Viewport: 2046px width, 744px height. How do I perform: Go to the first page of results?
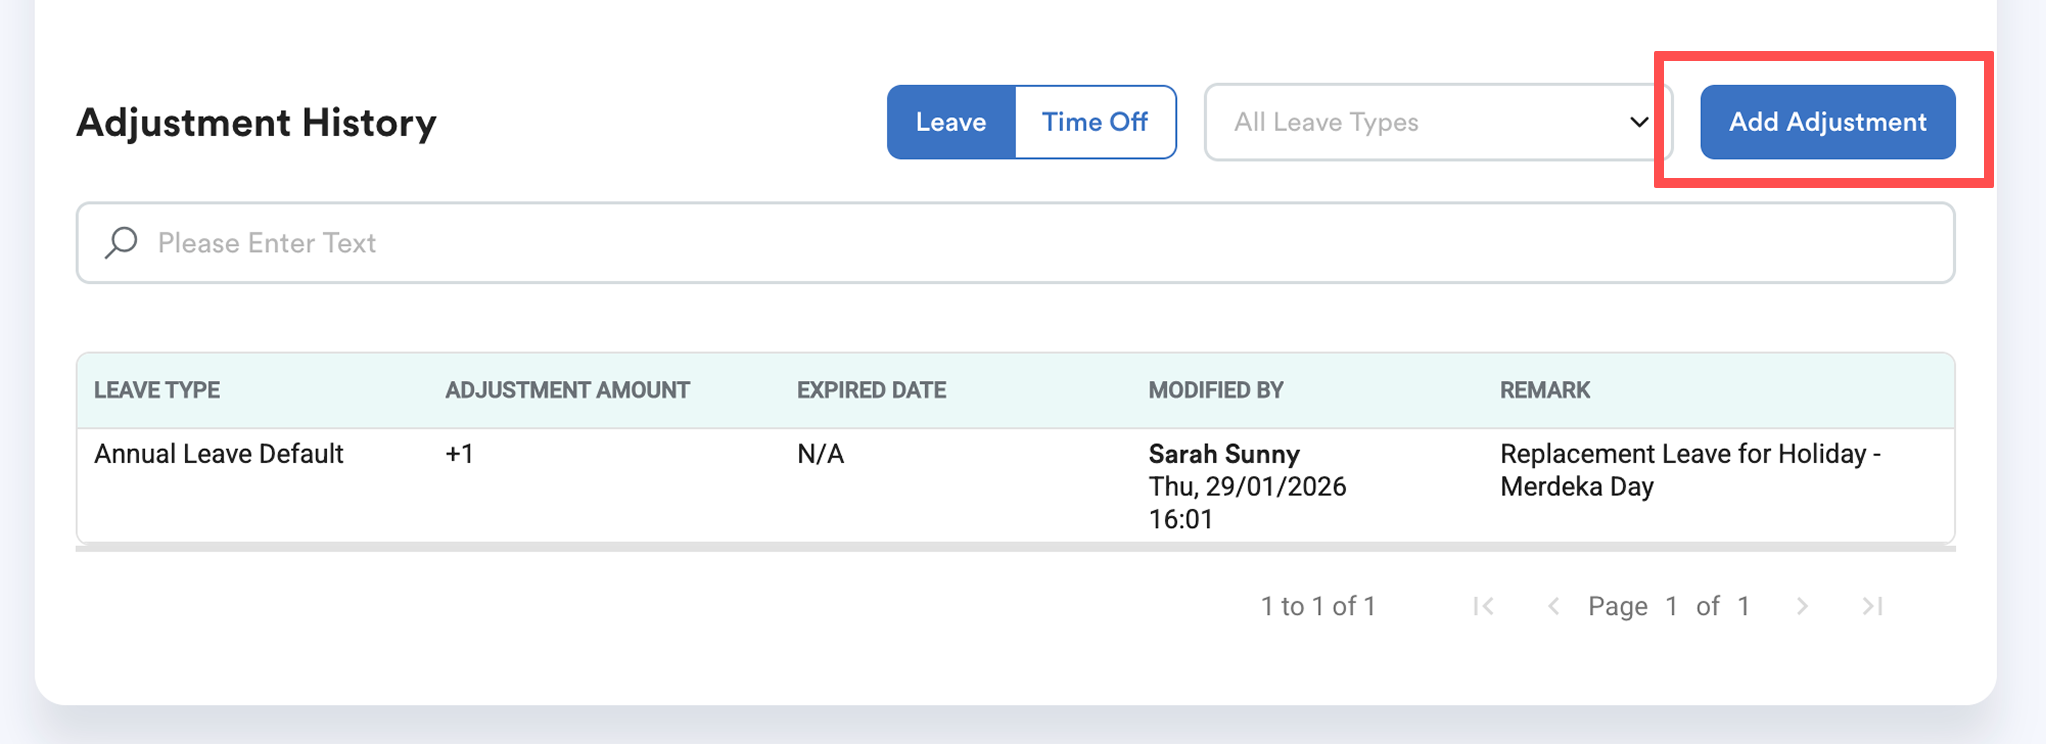pos(1483,606)
